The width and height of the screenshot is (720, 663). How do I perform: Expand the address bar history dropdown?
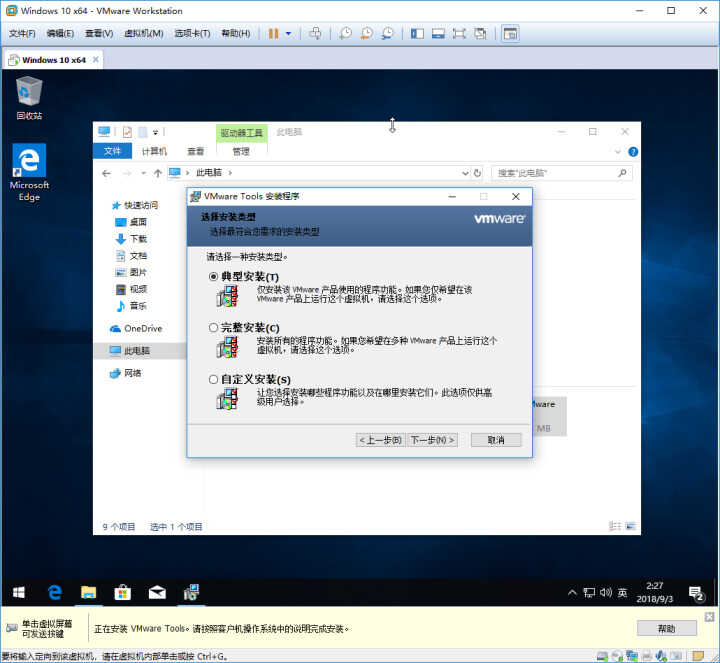pos(465,173)
